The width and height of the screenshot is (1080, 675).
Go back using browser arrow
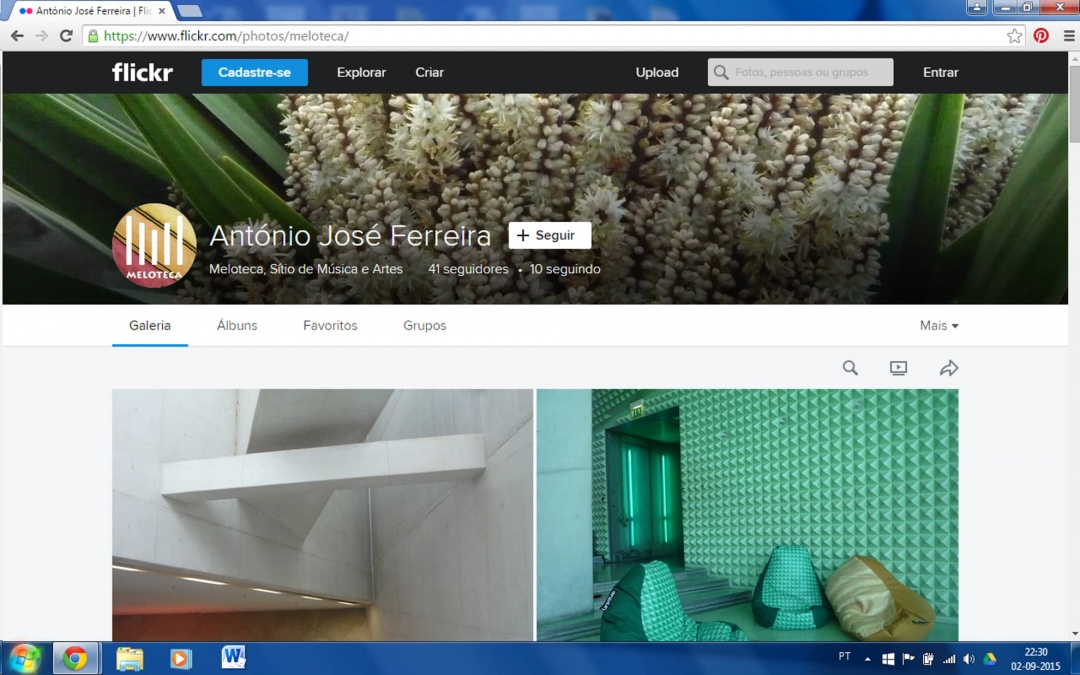pos(17,36)
